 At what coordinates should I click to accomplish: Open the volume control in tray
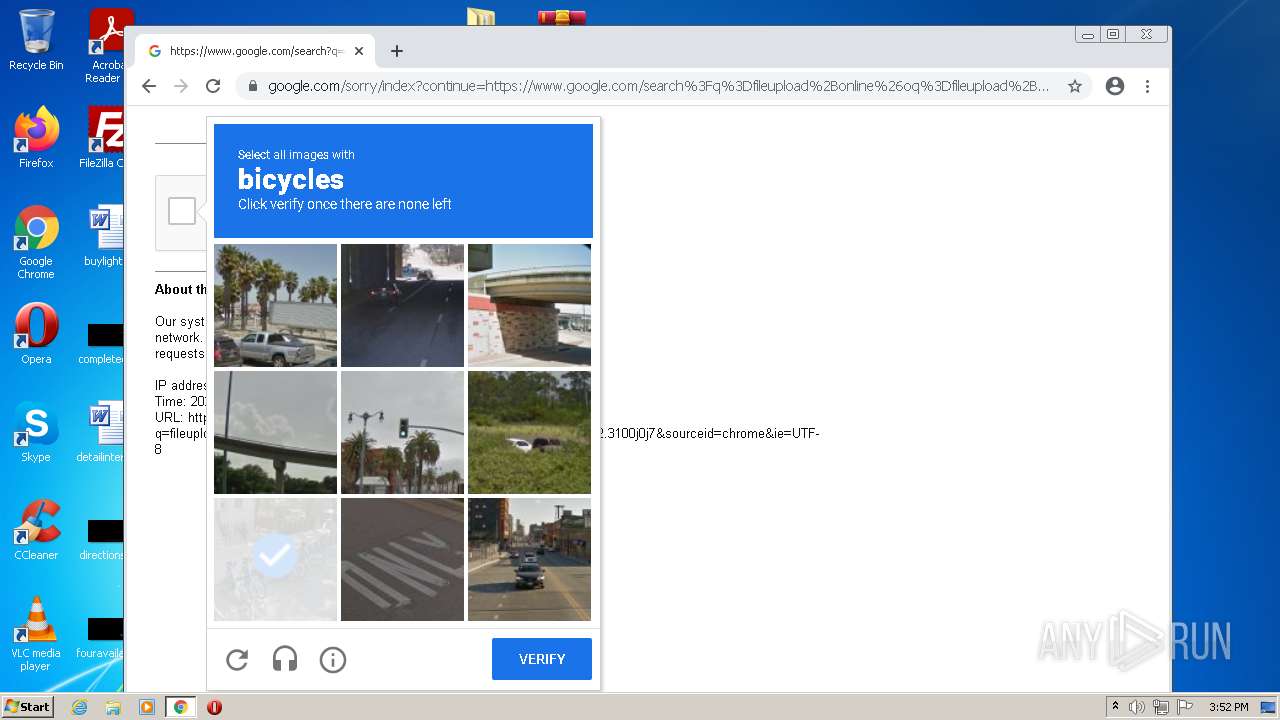tap(1137, 707)
